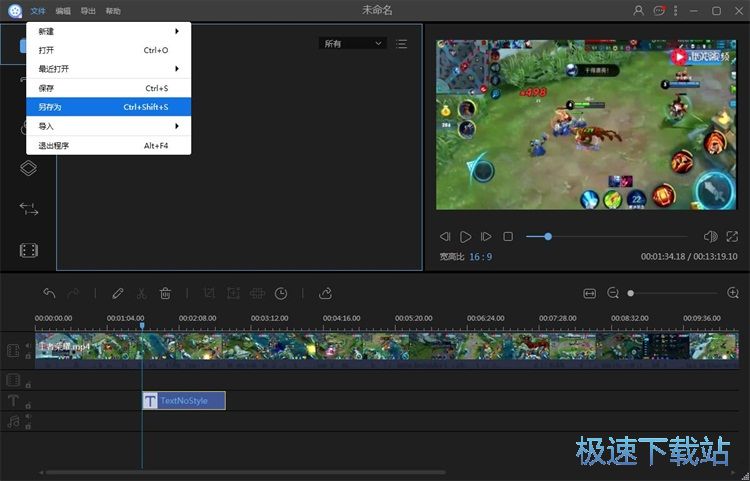Image resolution: width=750 pixels, height=481 pixels.
Task: Open the transitions panel in sidebar
Action: click(x=28, y=209)
